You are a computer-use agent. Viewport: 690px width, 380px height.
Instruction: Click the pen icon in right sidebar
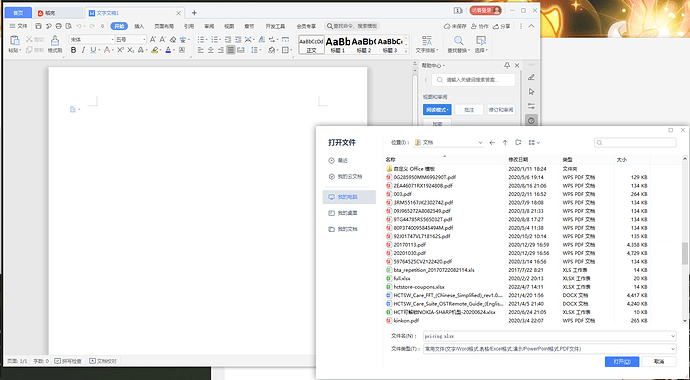pos(531,77)
